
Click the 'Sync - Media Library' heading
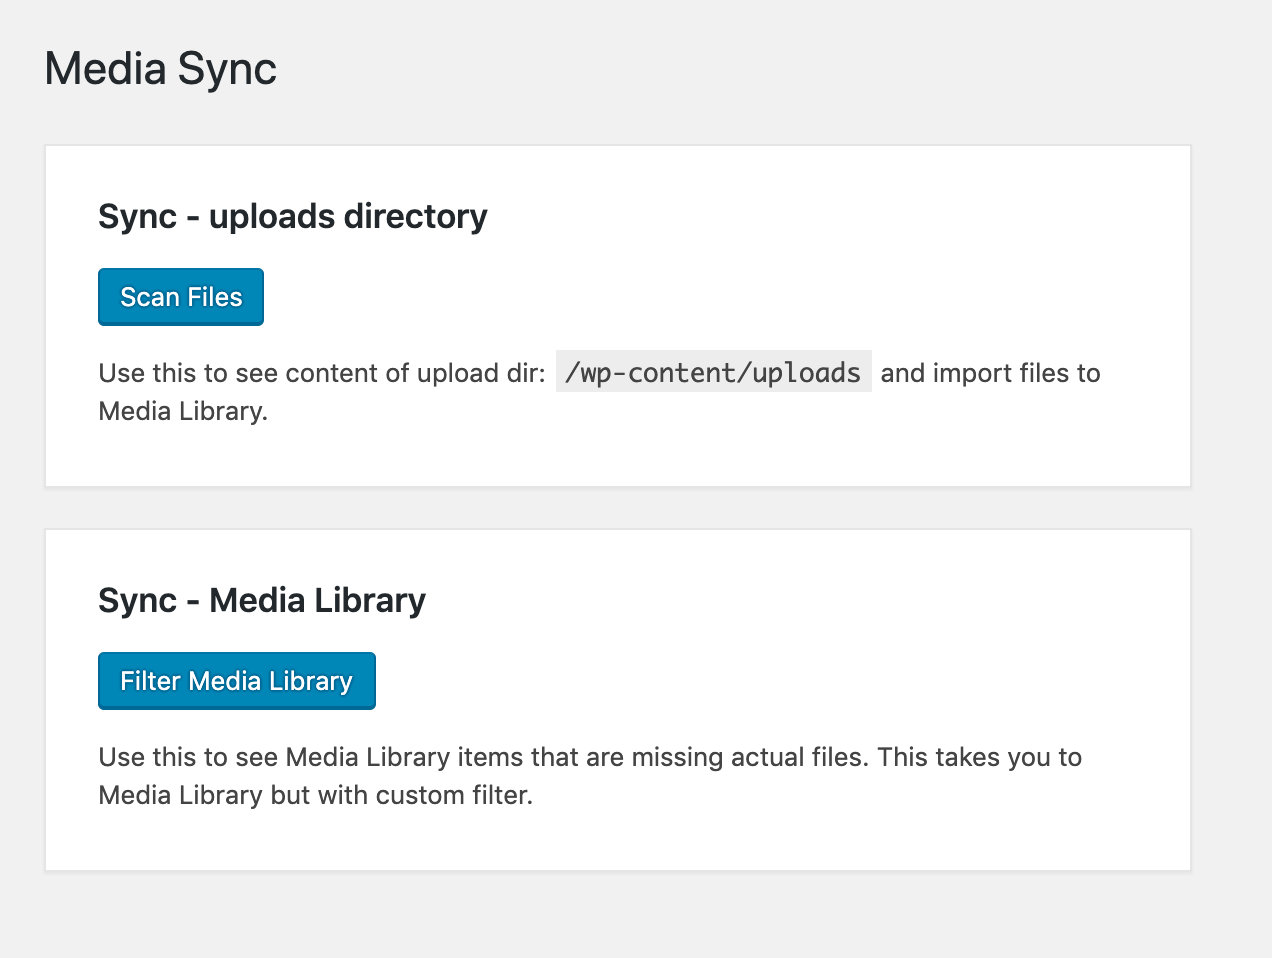(262, 600)
